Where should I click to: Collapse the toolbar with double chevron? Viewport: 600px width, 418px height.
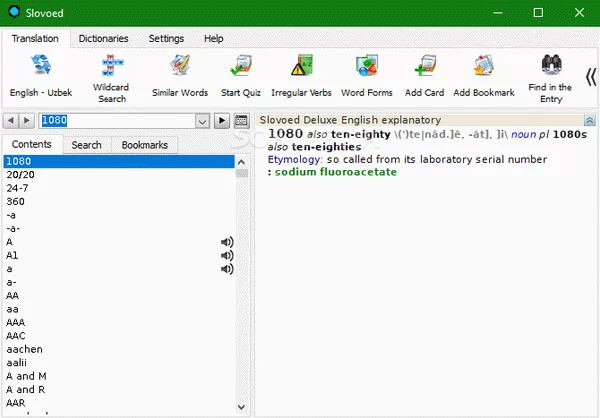tap(591, 77)
